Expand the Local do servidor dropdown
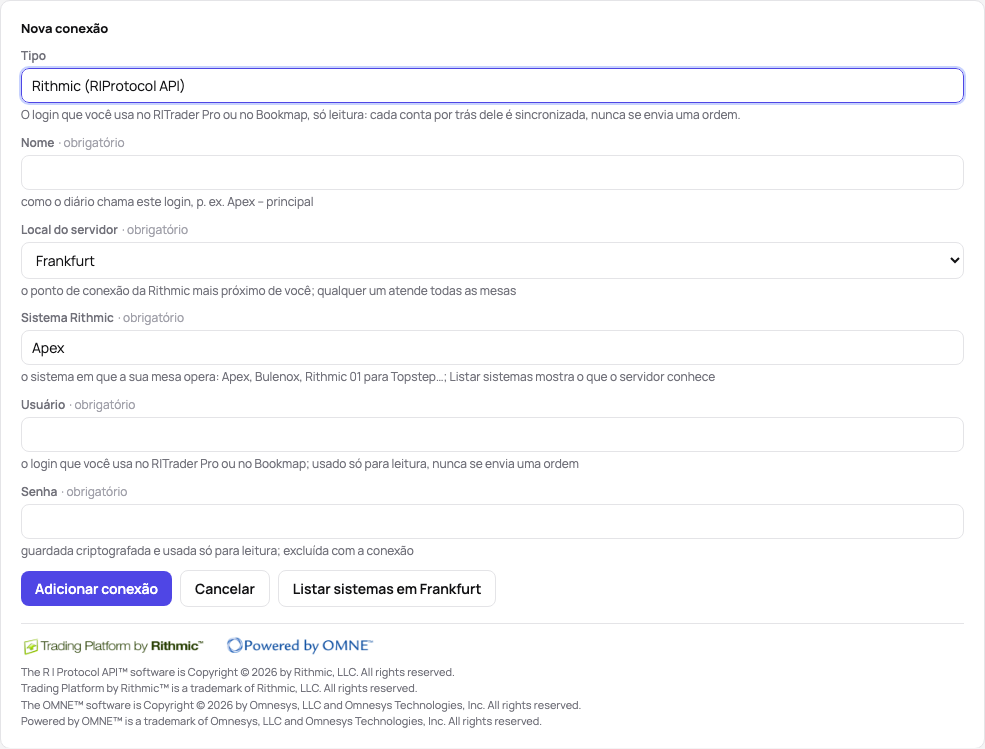 pos(492,261)
